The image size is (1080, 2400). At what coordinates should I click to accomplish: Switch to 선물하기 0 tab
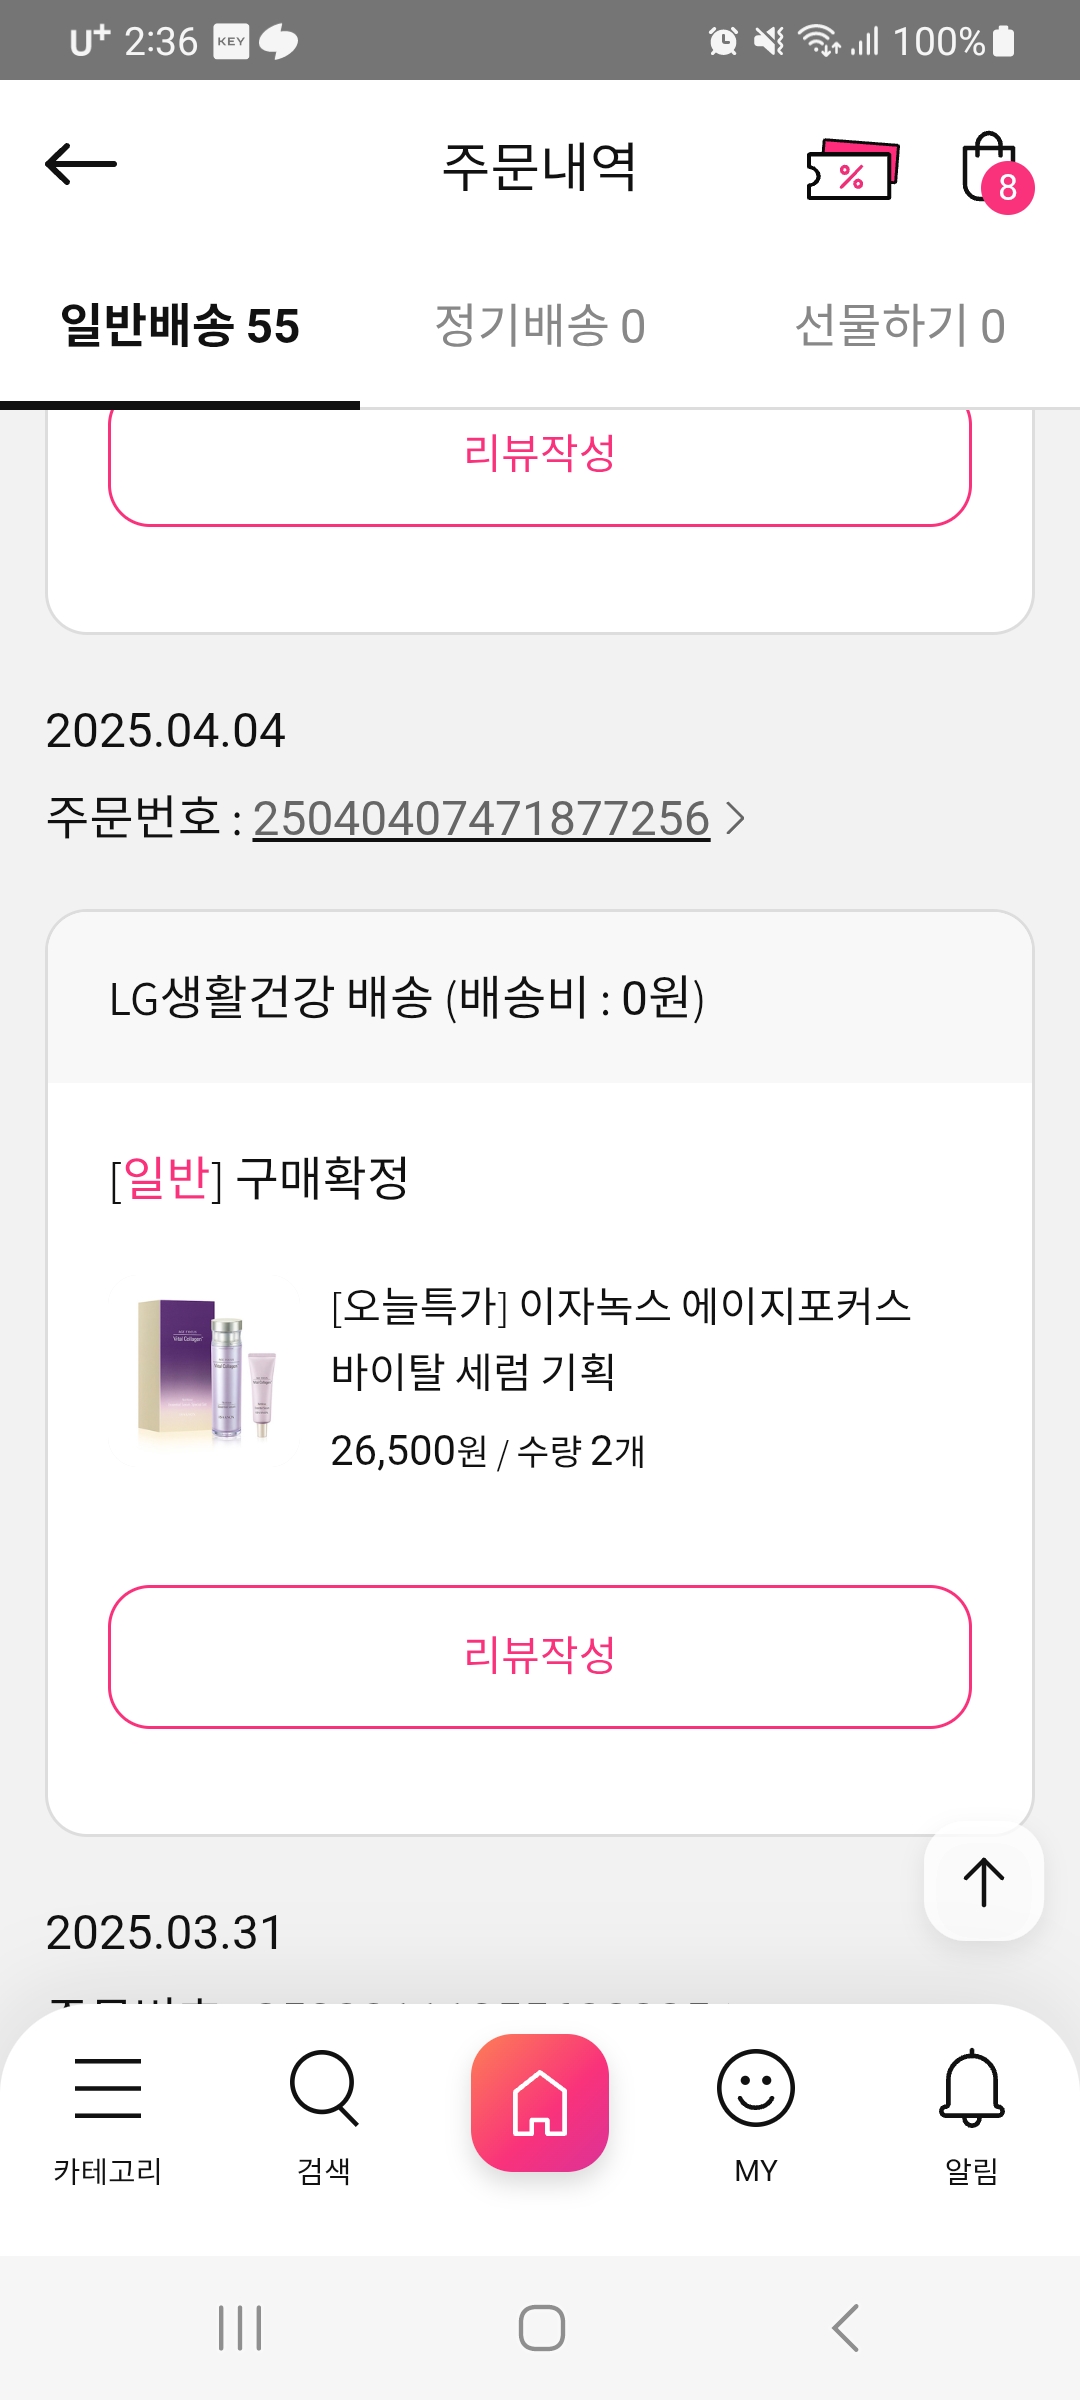pos(900,326)
